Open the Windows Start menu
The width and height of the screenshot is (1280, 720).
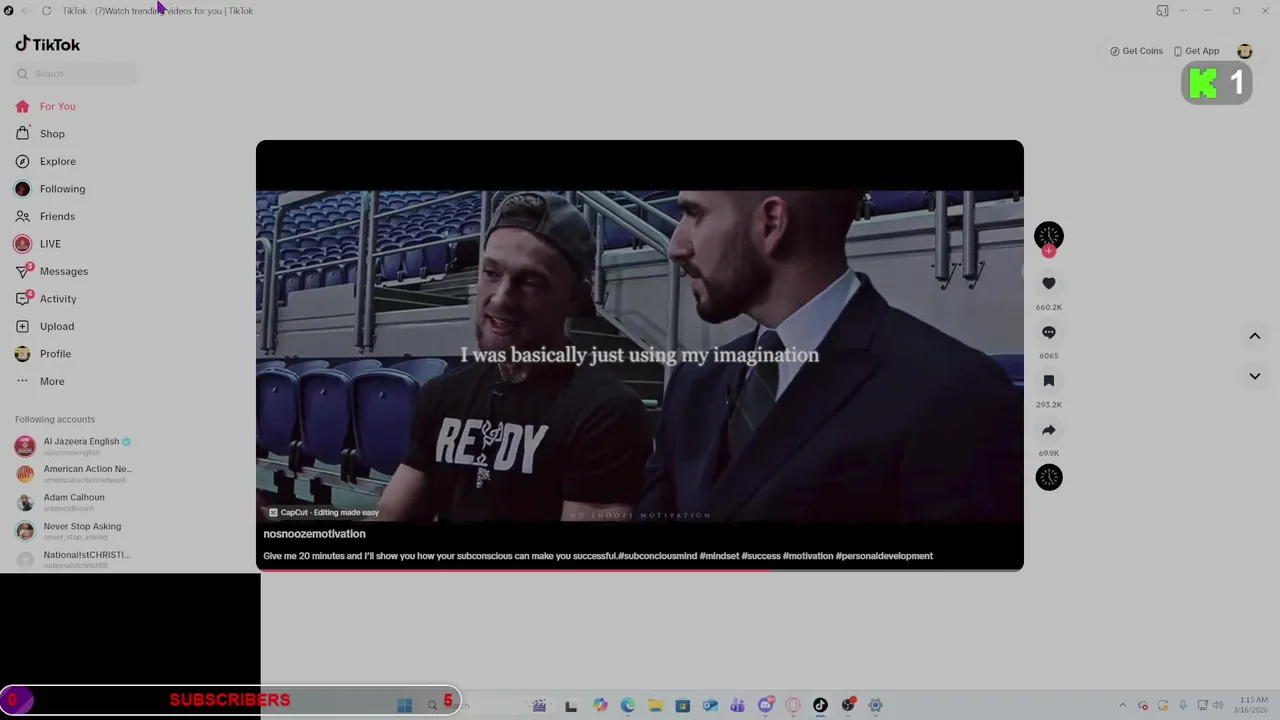404,705
